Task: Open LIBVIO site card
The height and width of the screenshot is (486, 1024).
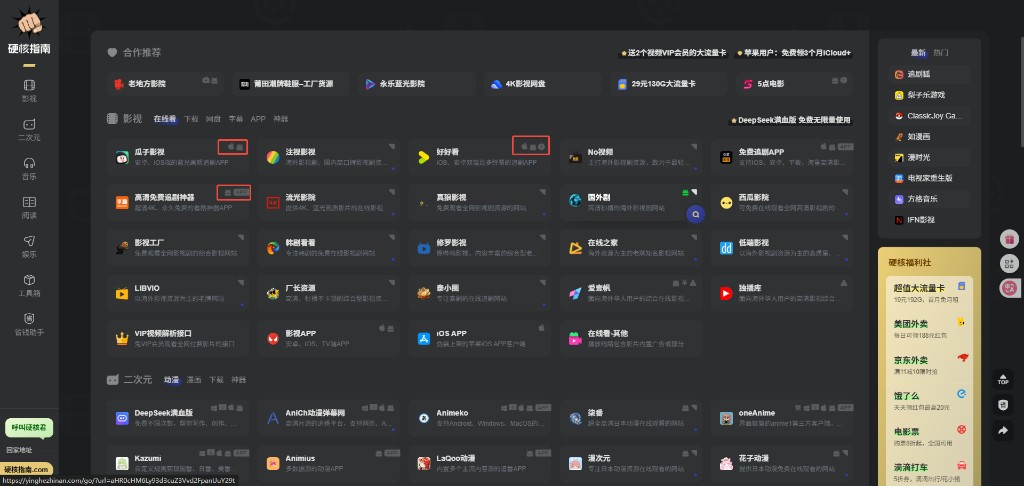Action: [x=178, y=293]
